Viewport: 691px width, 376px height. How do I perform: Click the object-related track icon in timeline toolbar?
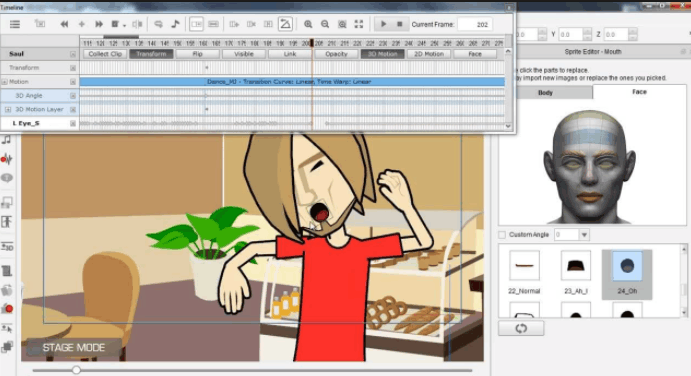coord(40,24)
